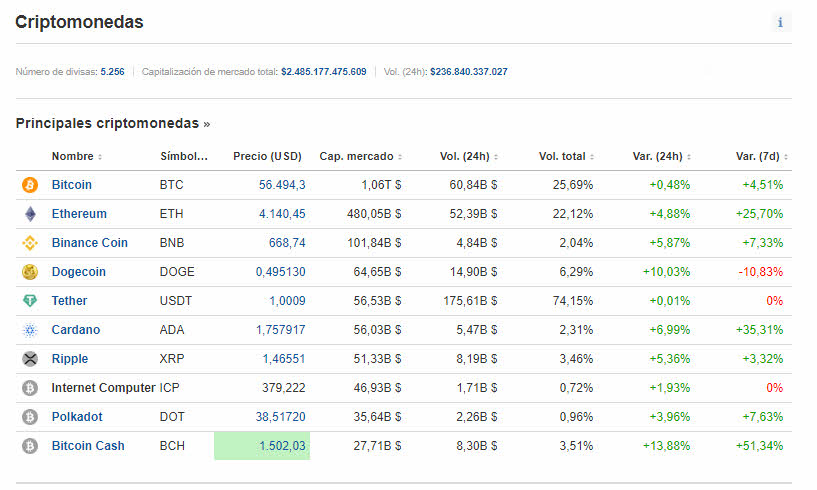Click the Polkadot row coin icon
This screenshot has width=817, height=490.
[x=29, y=417]
